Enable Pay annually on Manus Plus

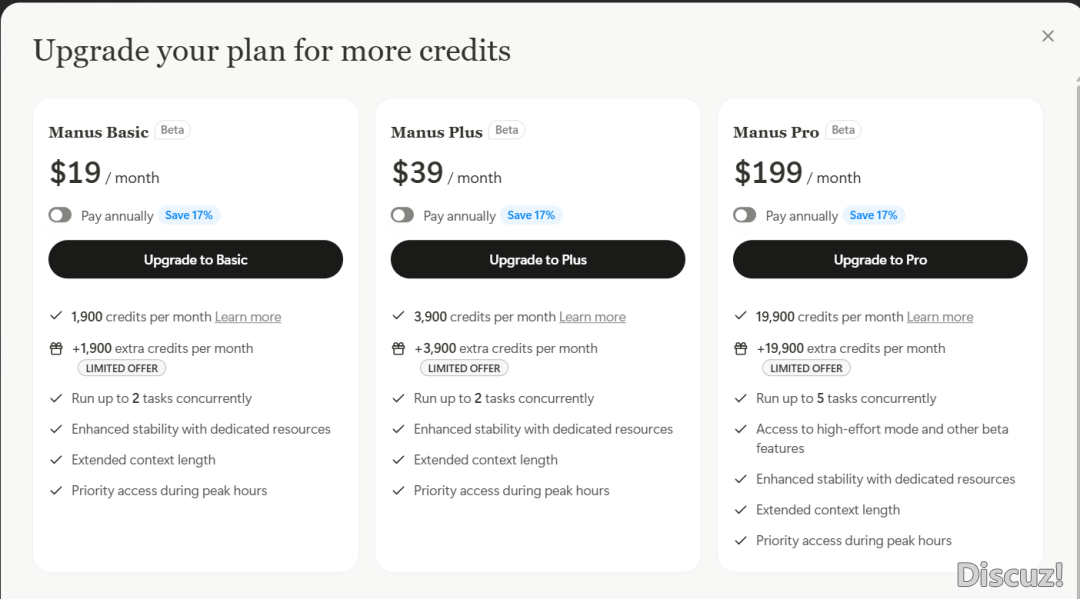tap(402, 215)
